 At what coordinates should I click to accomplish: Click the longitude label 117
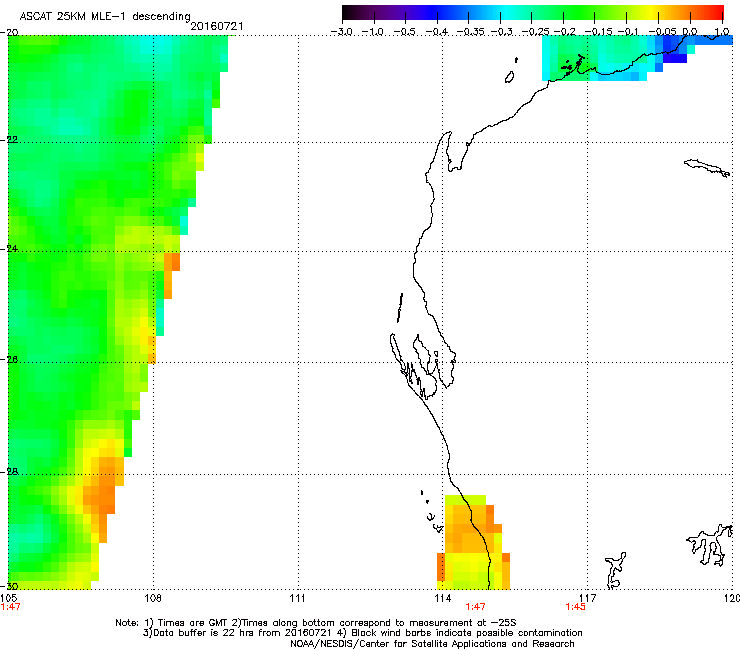[x=588, y=598]
